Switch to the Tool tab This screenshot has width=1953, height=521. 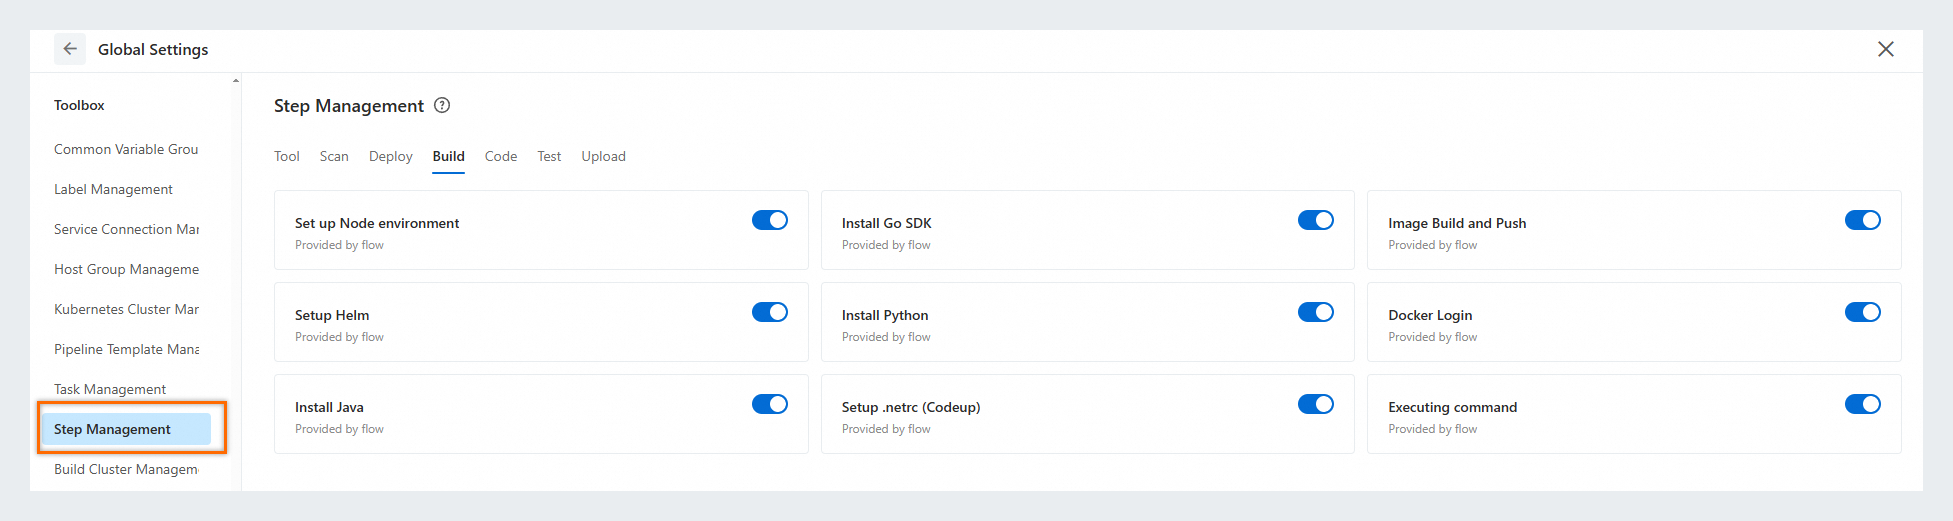(x=286, y=156)
